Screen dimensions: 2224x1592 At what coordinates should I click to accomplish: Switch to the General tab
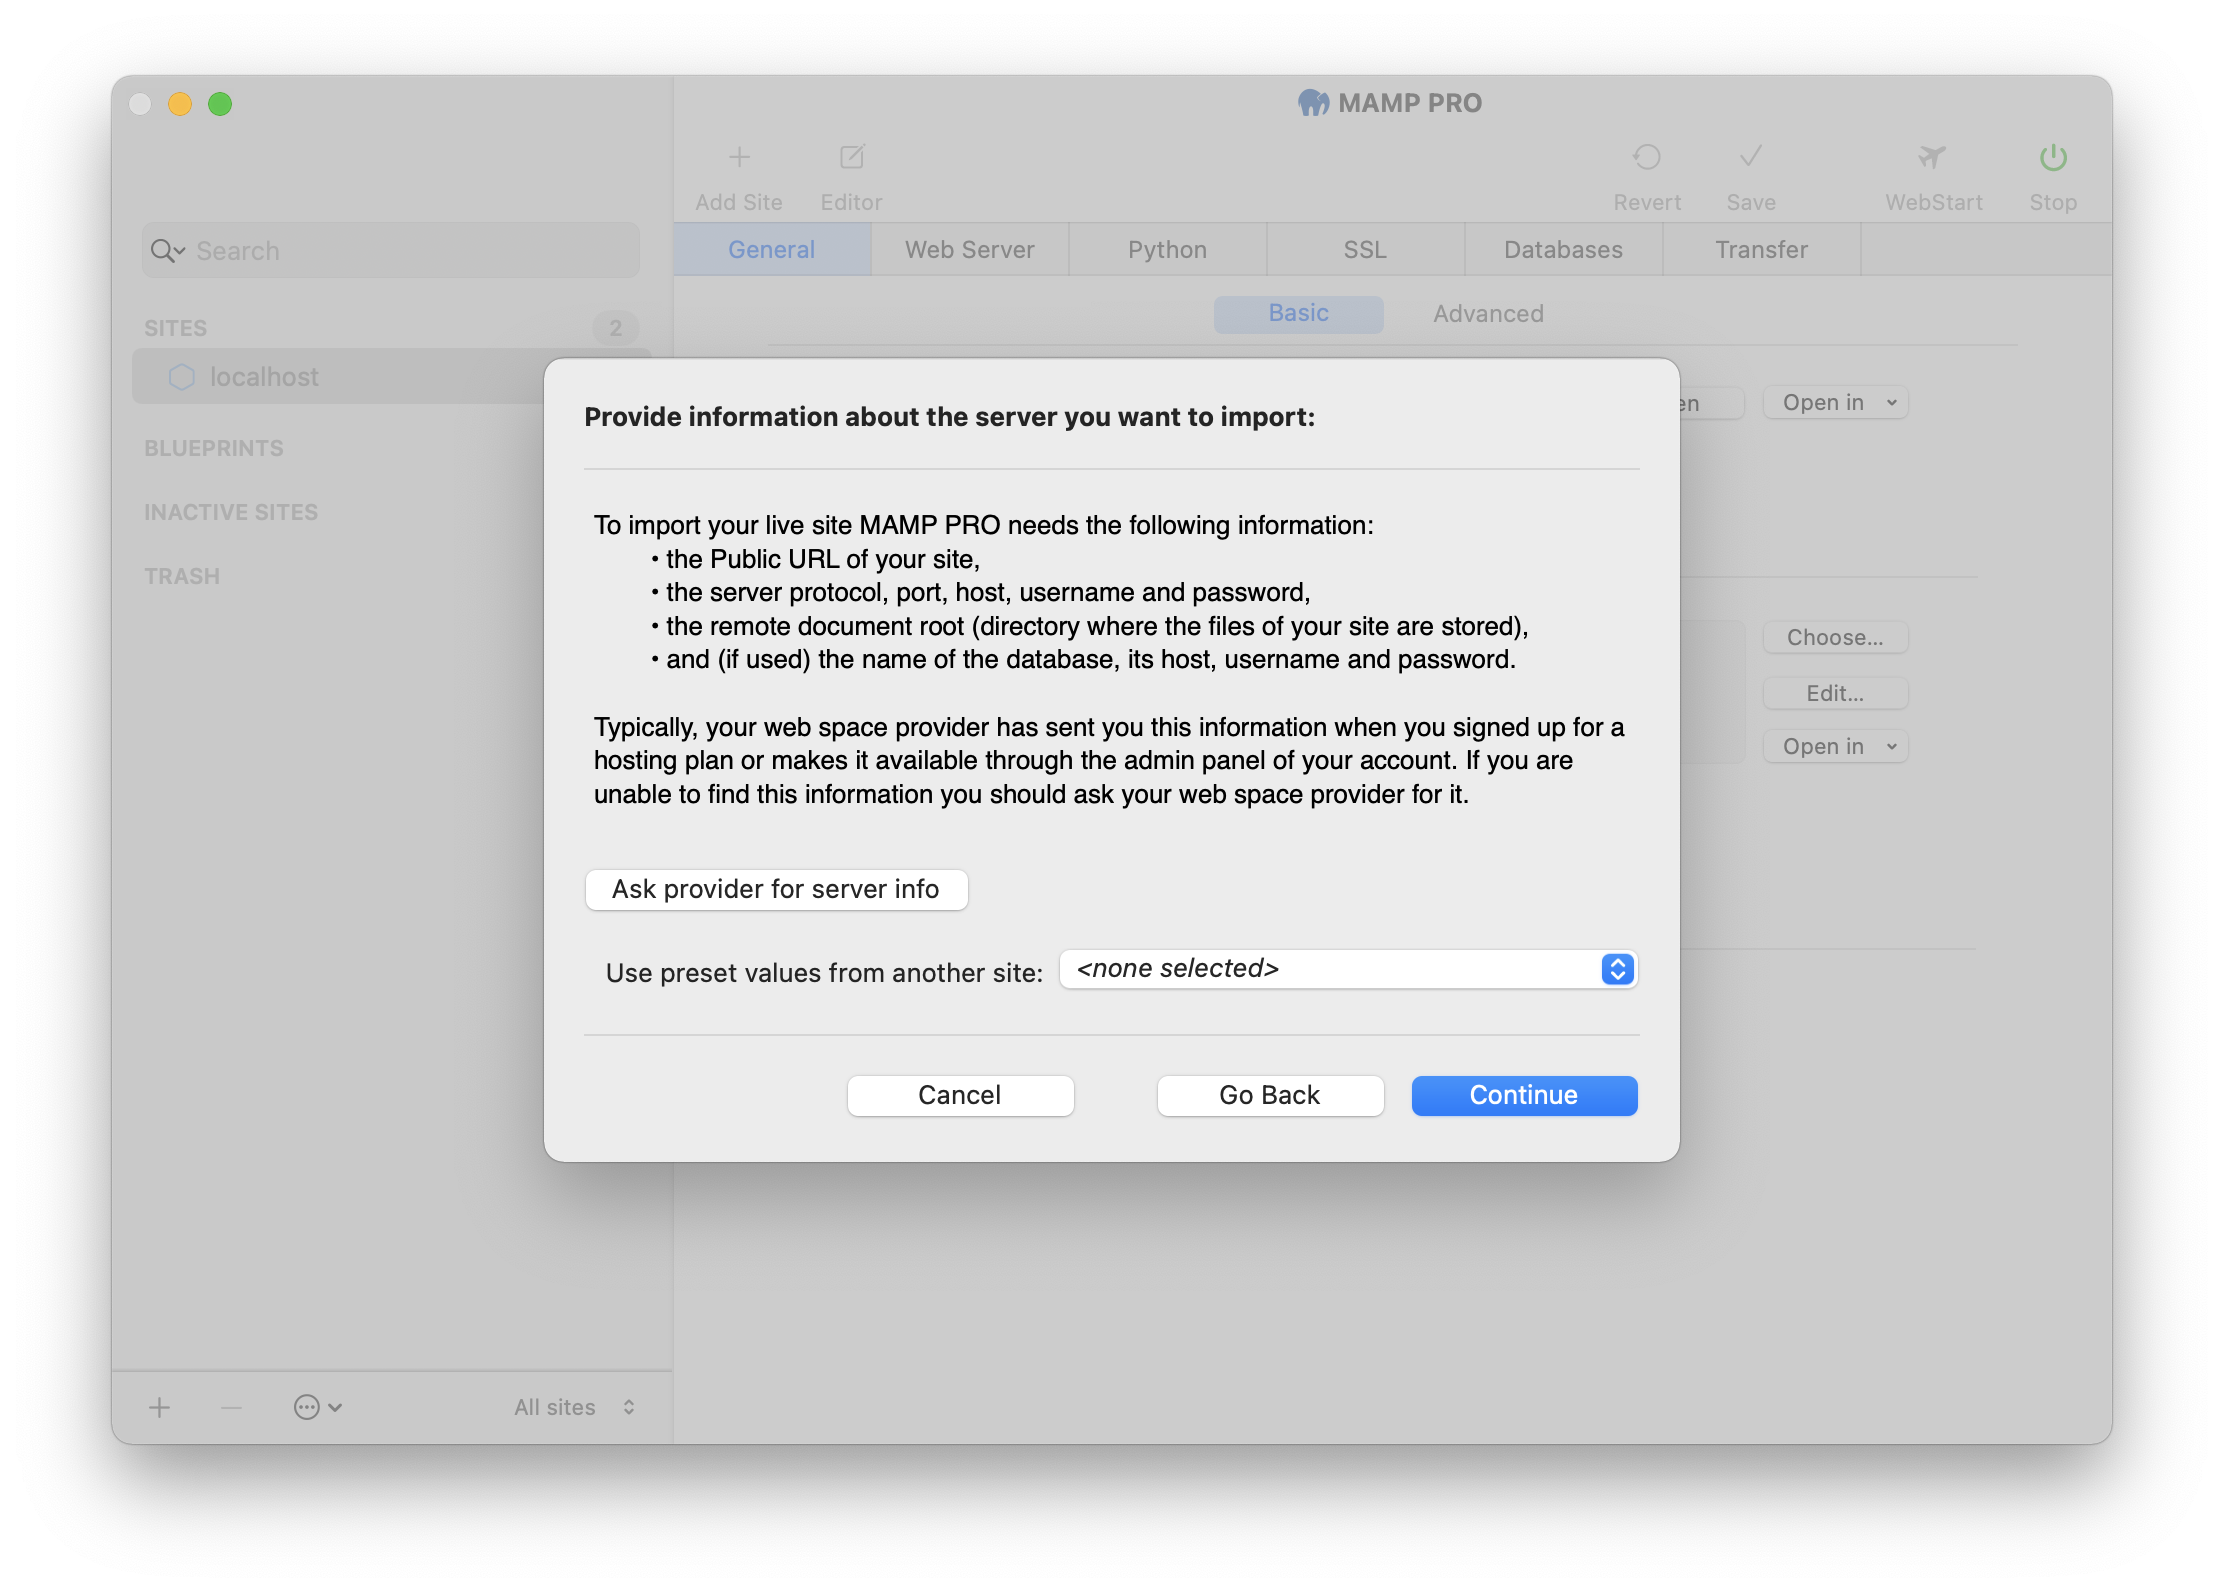point(772,249)
